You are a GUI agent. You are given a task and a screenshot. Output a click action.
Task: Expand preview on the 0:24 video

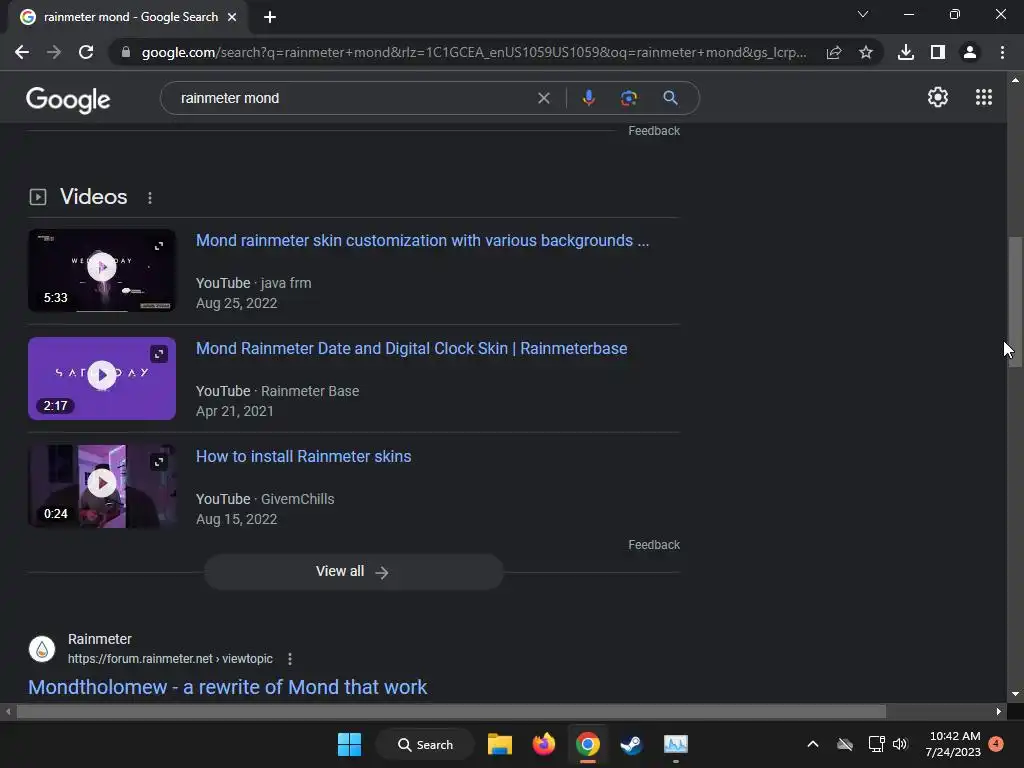[159, 462]
